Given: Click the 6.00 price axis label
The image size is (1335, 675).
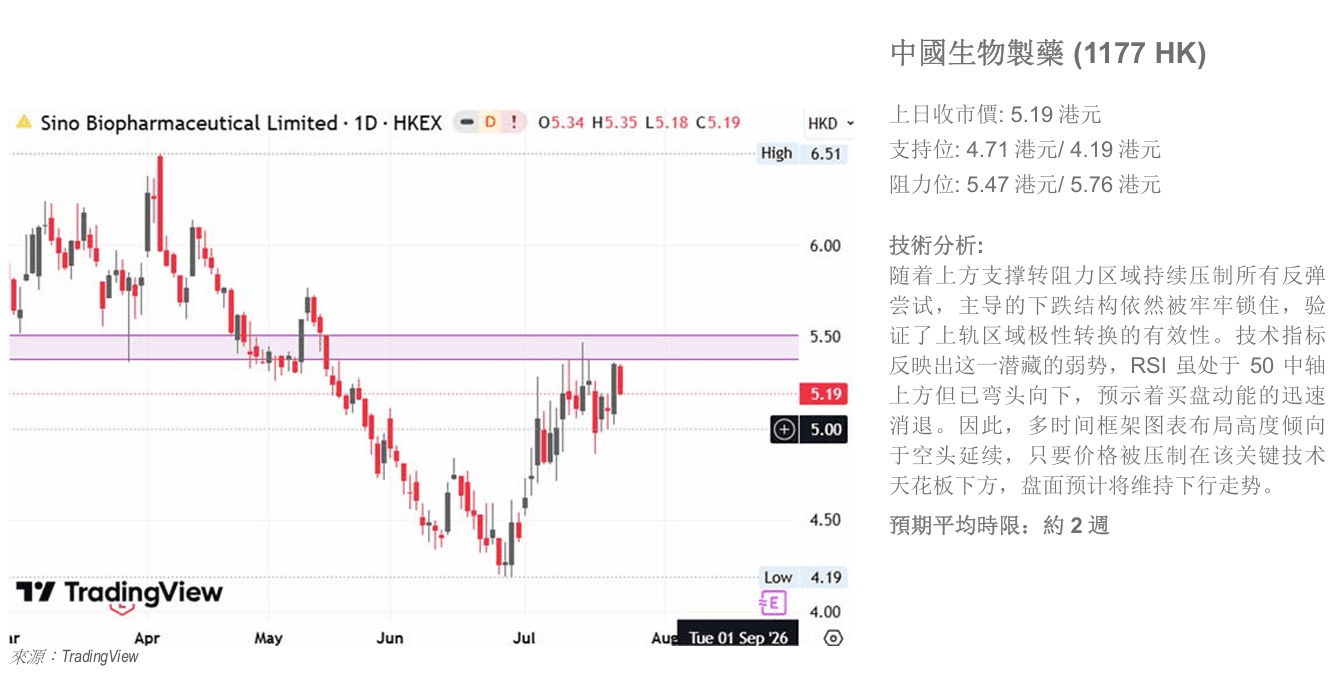Looking at the screenshot, I should (825, 246).
